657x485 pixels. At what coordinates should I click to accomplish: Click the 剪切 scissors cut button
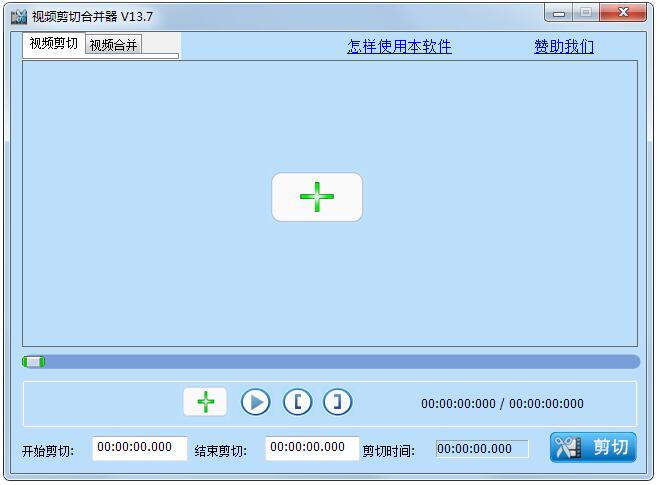pyautogui.click(x=593, y=447)
